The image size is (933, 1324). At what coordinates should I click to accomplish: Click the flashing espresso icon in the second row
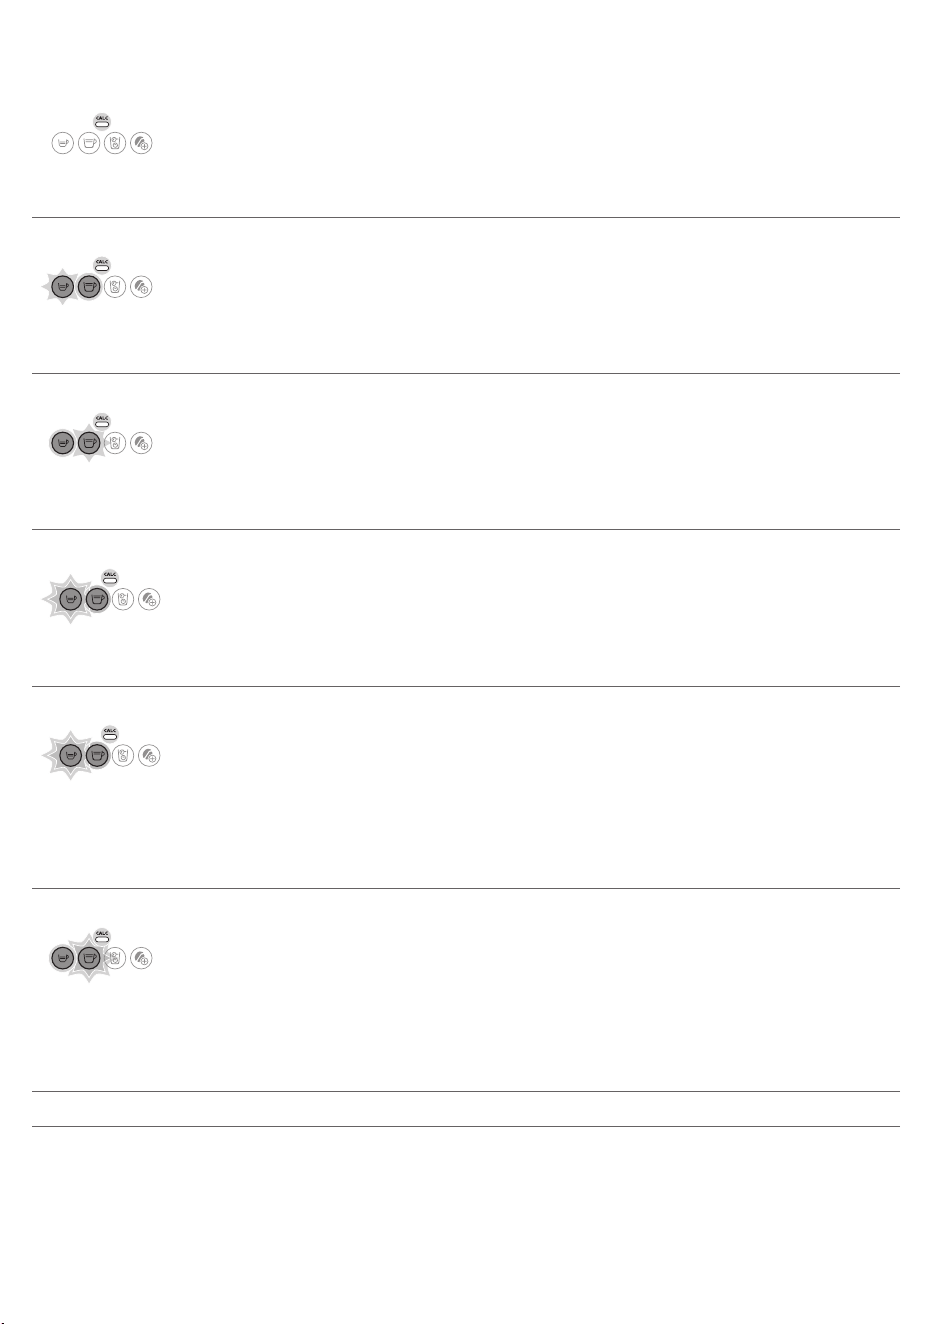point(63,287)
